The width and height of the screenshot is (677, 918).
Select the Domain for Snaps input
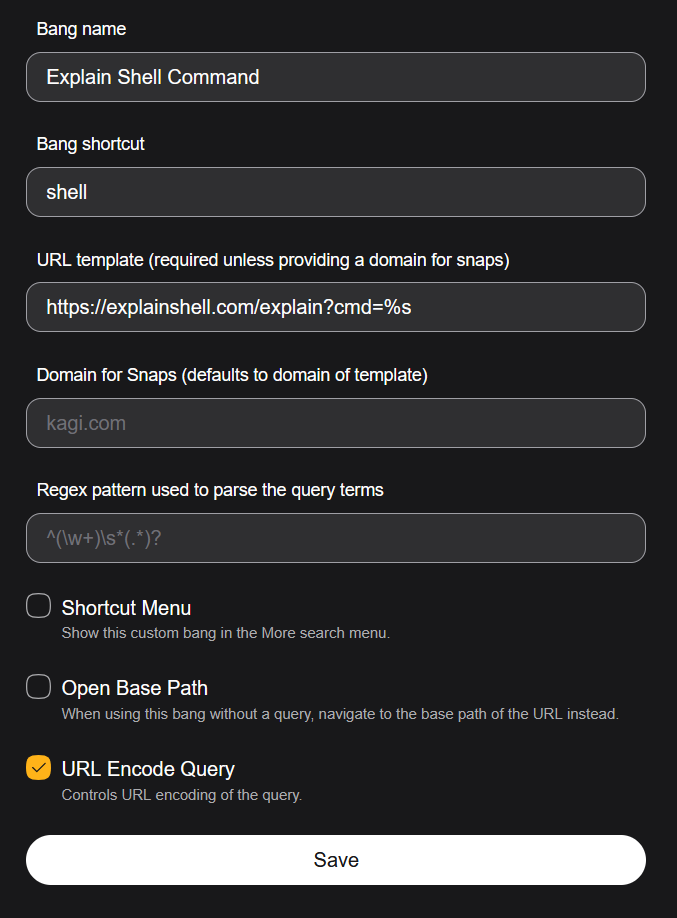pyautogui.click(x=336, y=423)
